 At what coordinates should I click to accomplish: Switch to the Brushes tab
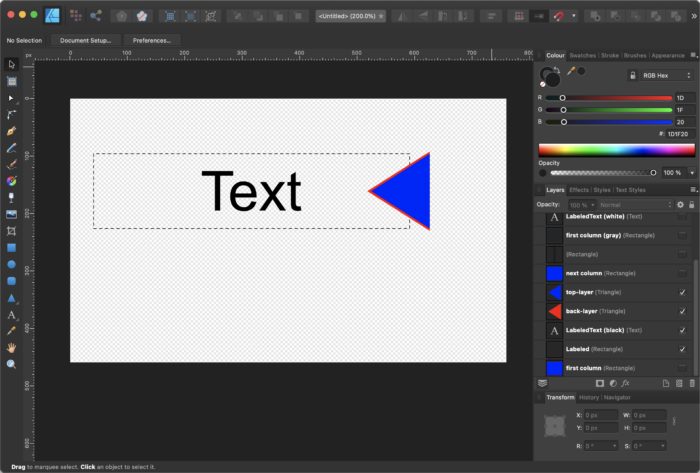click(635, 56)
